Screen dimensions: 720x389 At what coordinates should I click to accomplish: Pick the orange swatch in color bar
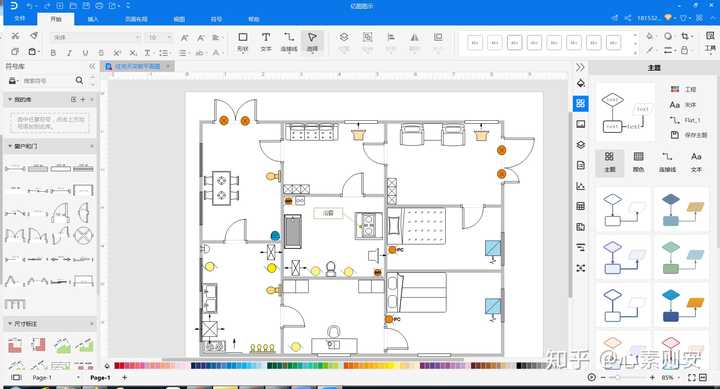[x=348, y=366]
